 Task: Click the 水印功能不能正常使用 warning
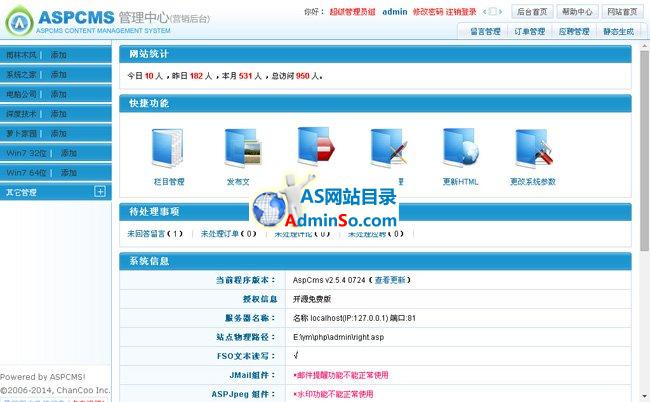tap(333, 394)
